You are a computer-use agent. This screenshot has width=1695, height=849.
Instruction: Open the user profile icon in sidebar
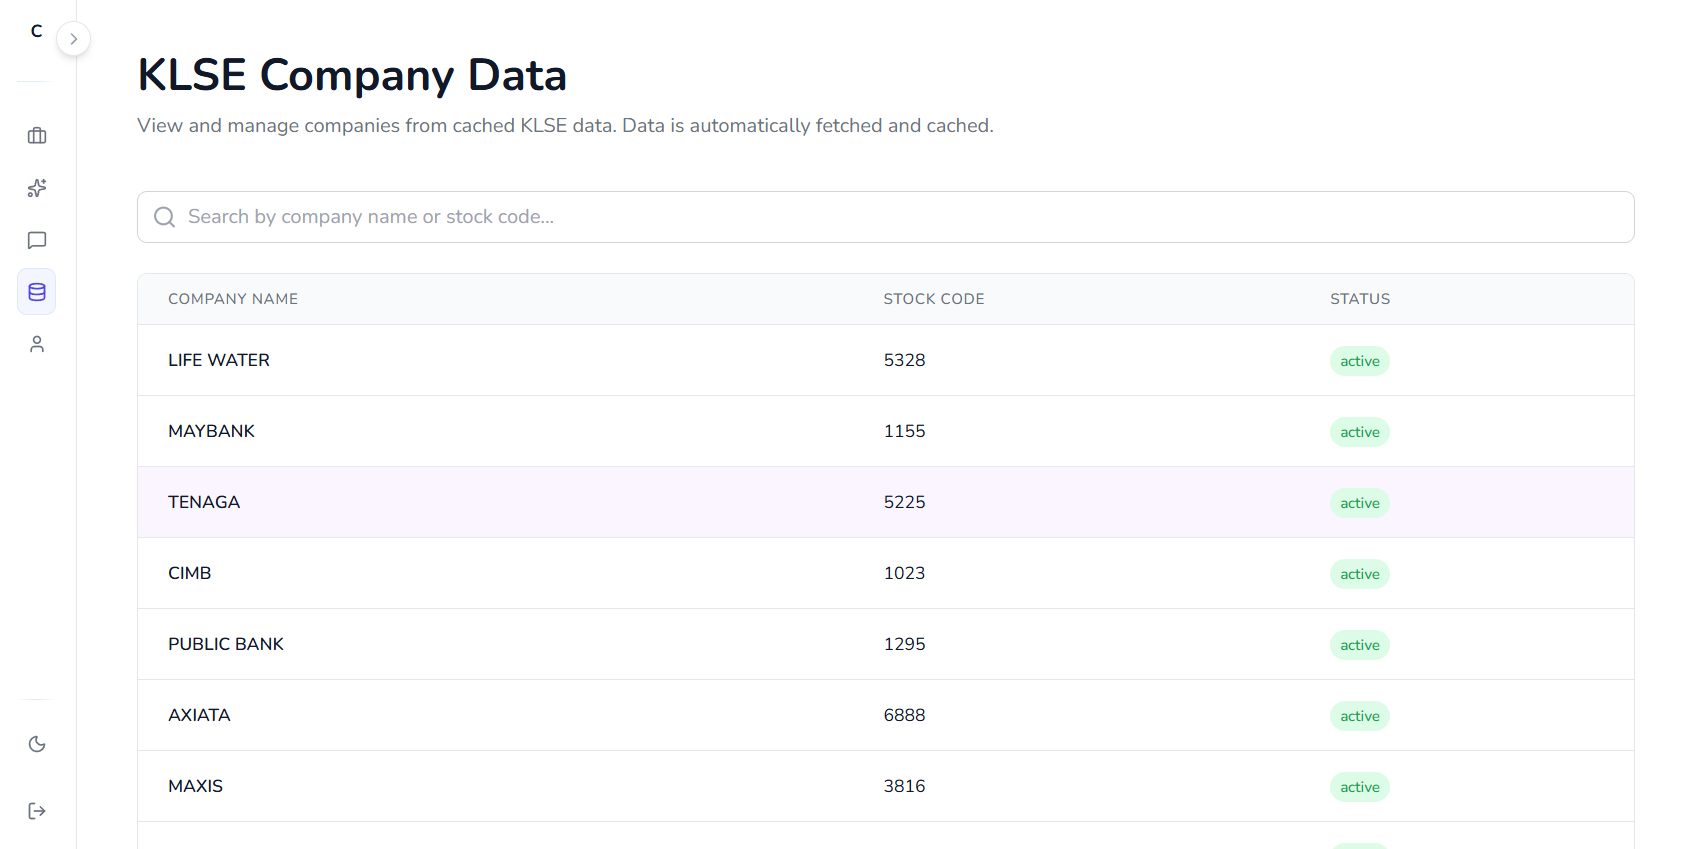tap(37, 344)
